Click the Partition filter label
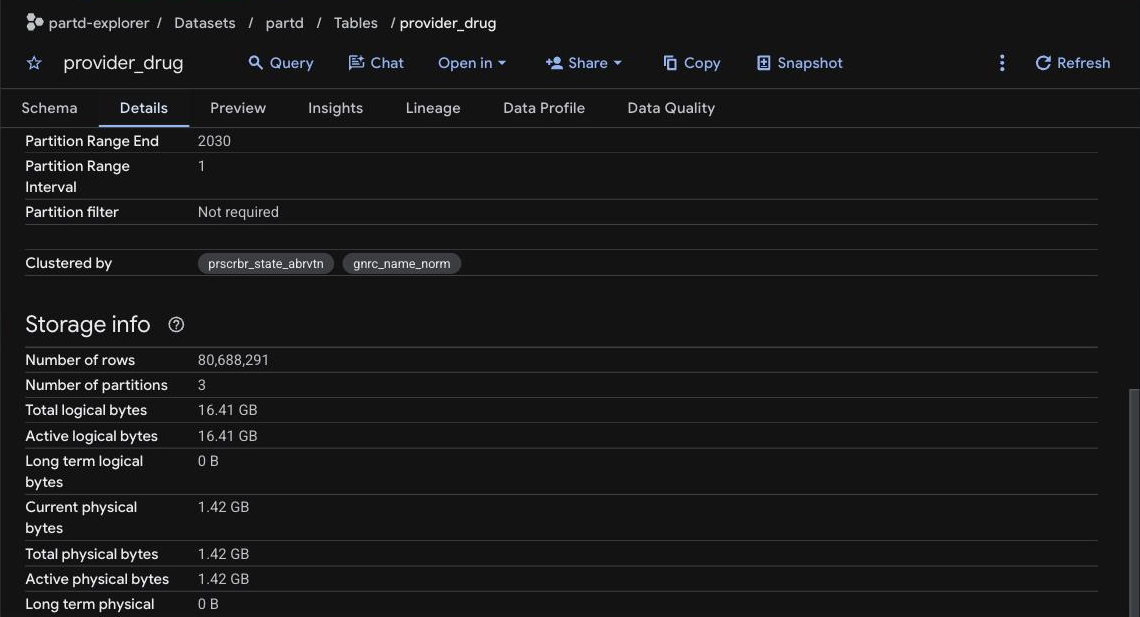Image resolution: width=1140 pixels, height=617 pixels. (71, 212)
